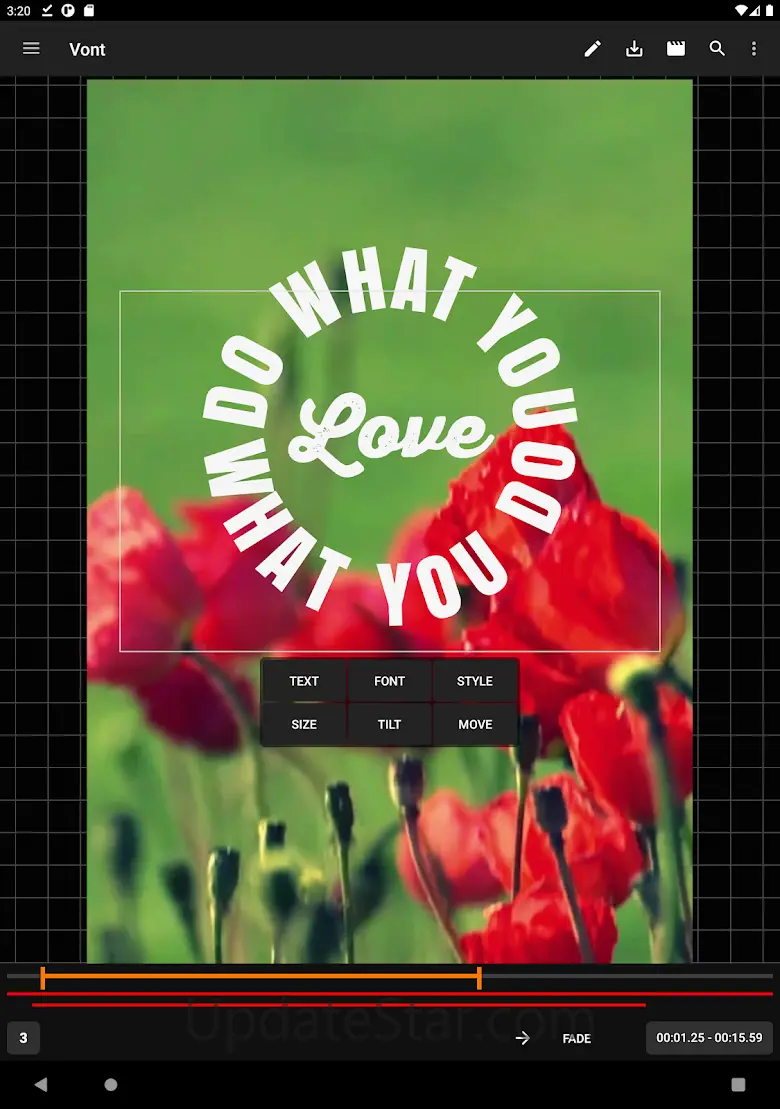Screen dimensions: 780x1109
Task: Open the video clapperboard icon
Action: point(676,49)
